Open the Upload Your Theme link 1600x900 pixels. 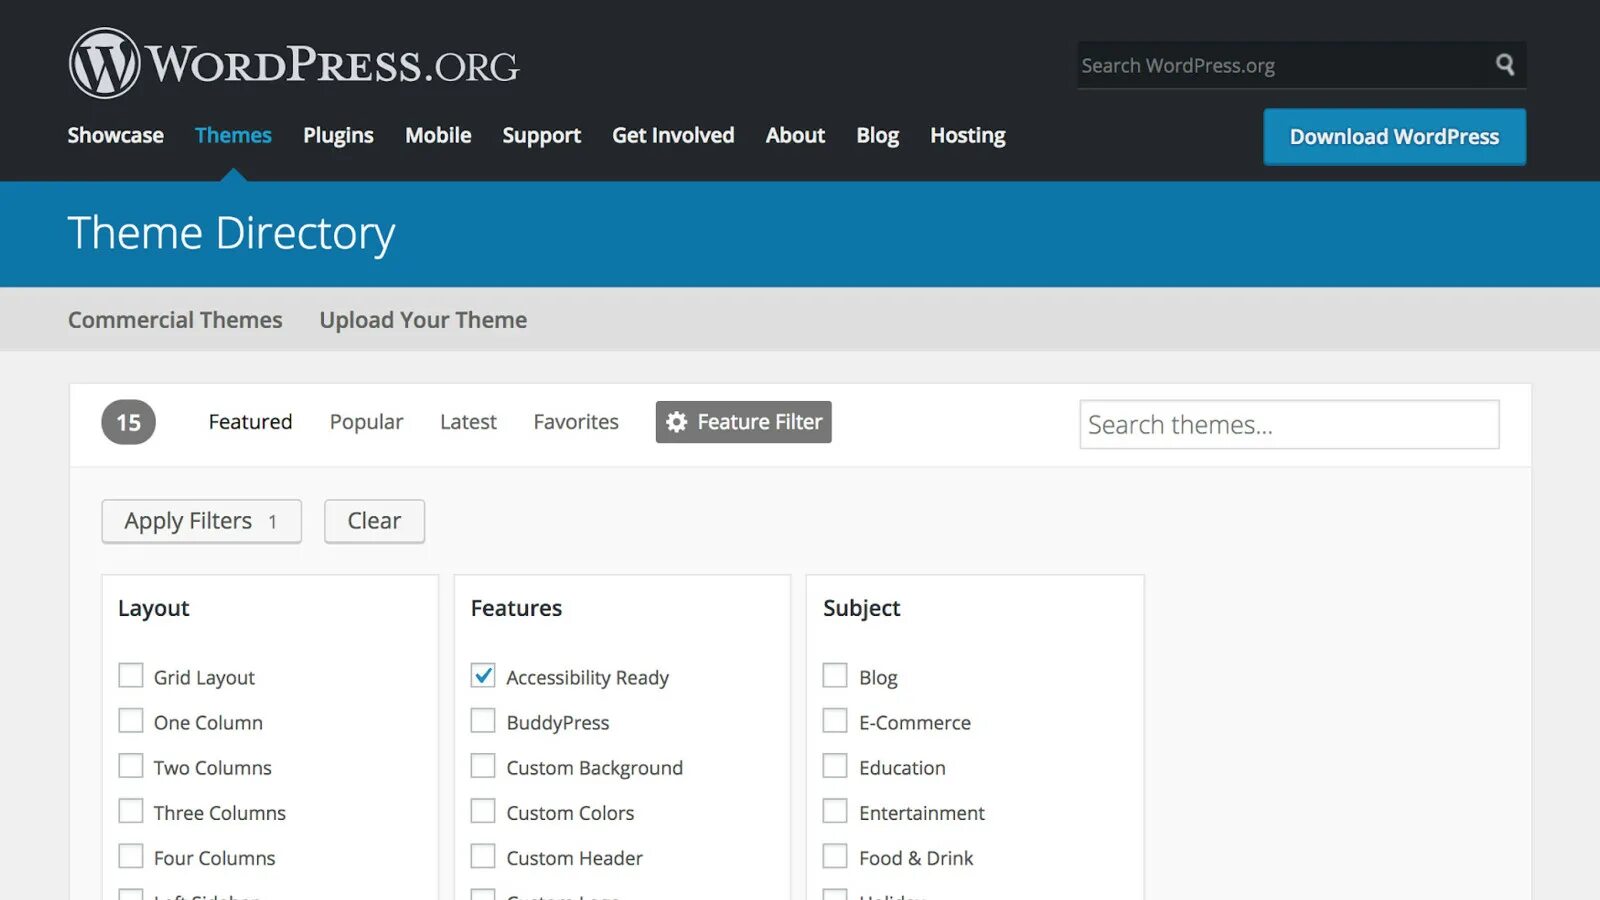point(423,320)
